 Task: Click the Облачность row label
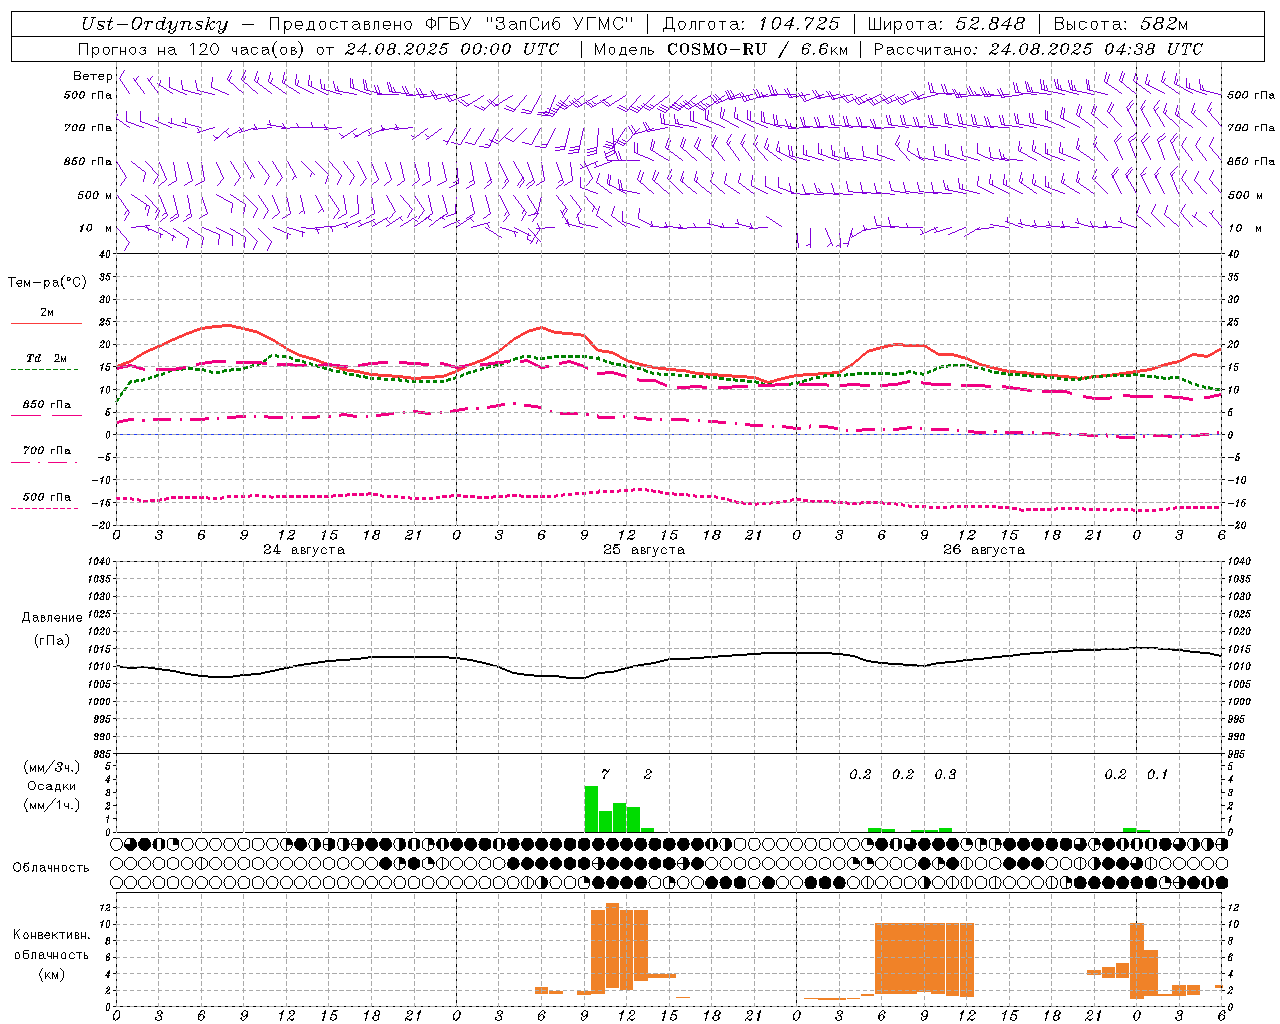tap(51, 868)
